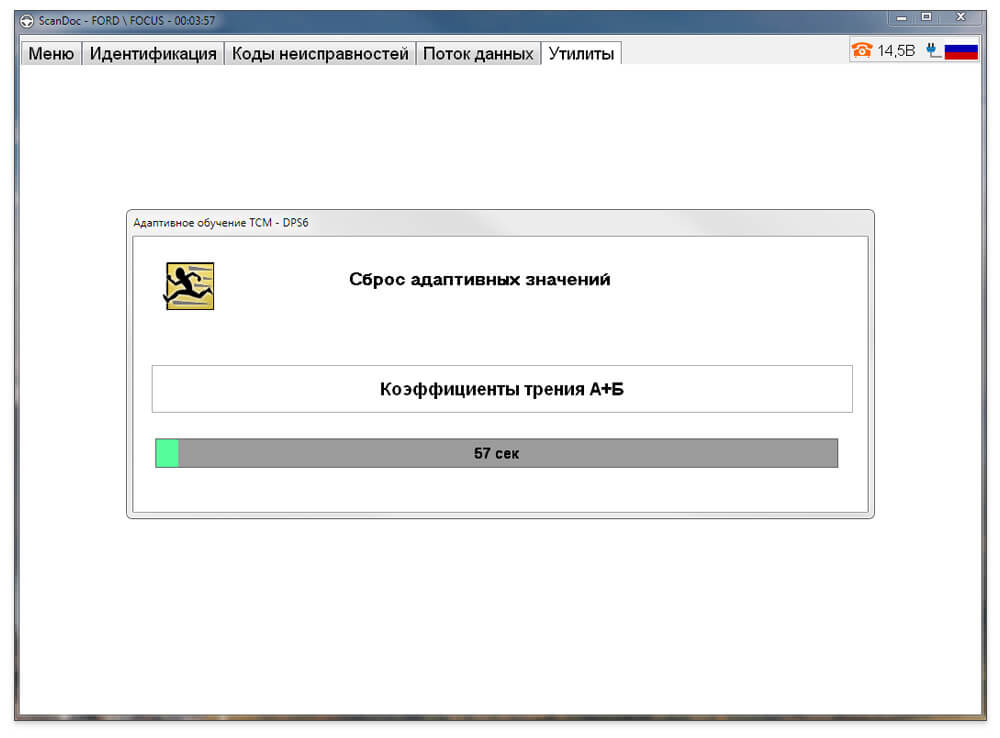This screenshot has height=738, width=1000.
Task: Click the green filled part of progress bar
Action: tap(167, 453)
